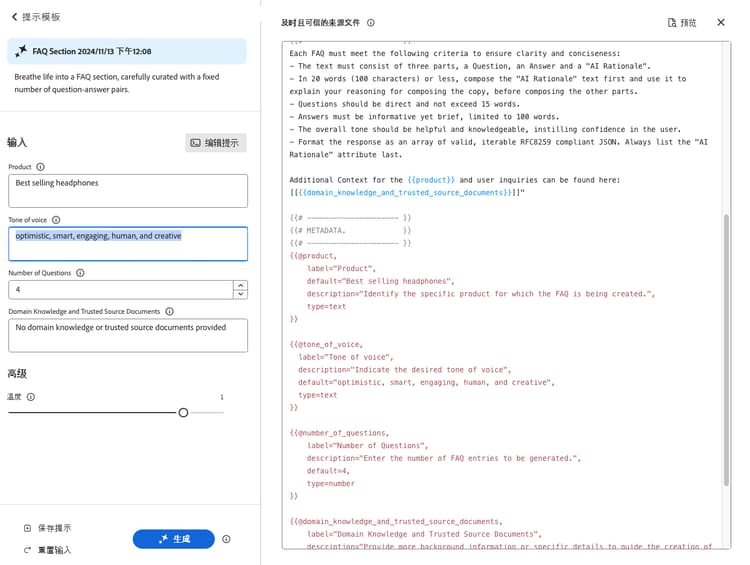This screenshot has height=565, width=750.
Task: Click 'Questions should be direct' line in prompt
Action: tap(404, 104)
